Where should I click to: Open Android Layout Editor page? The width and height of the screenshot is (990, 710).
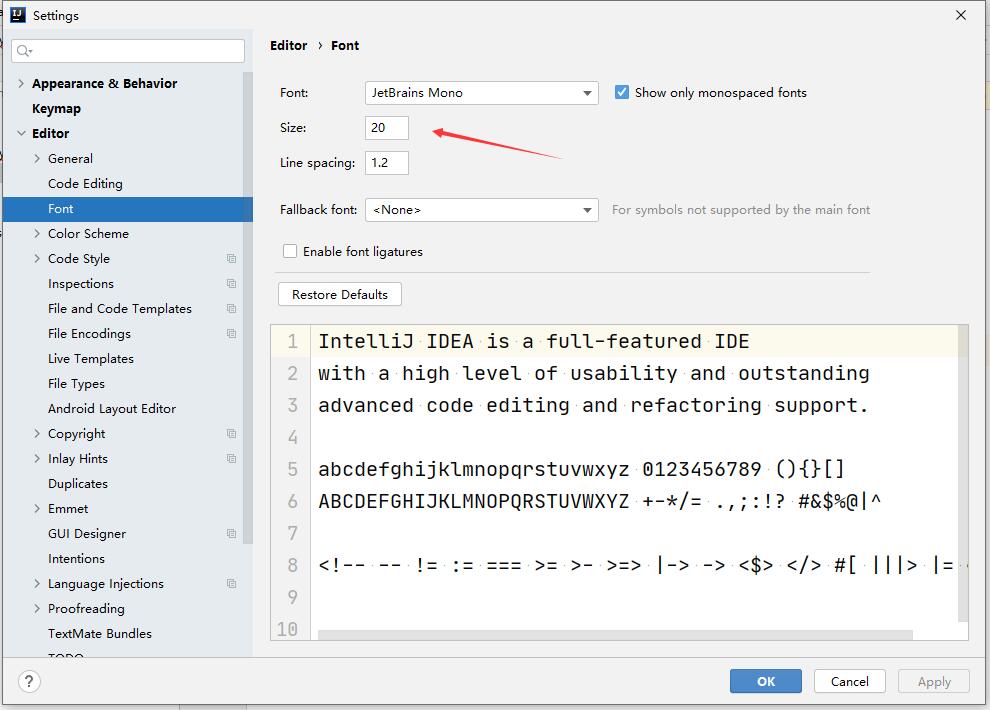click(x=112, y=409)
